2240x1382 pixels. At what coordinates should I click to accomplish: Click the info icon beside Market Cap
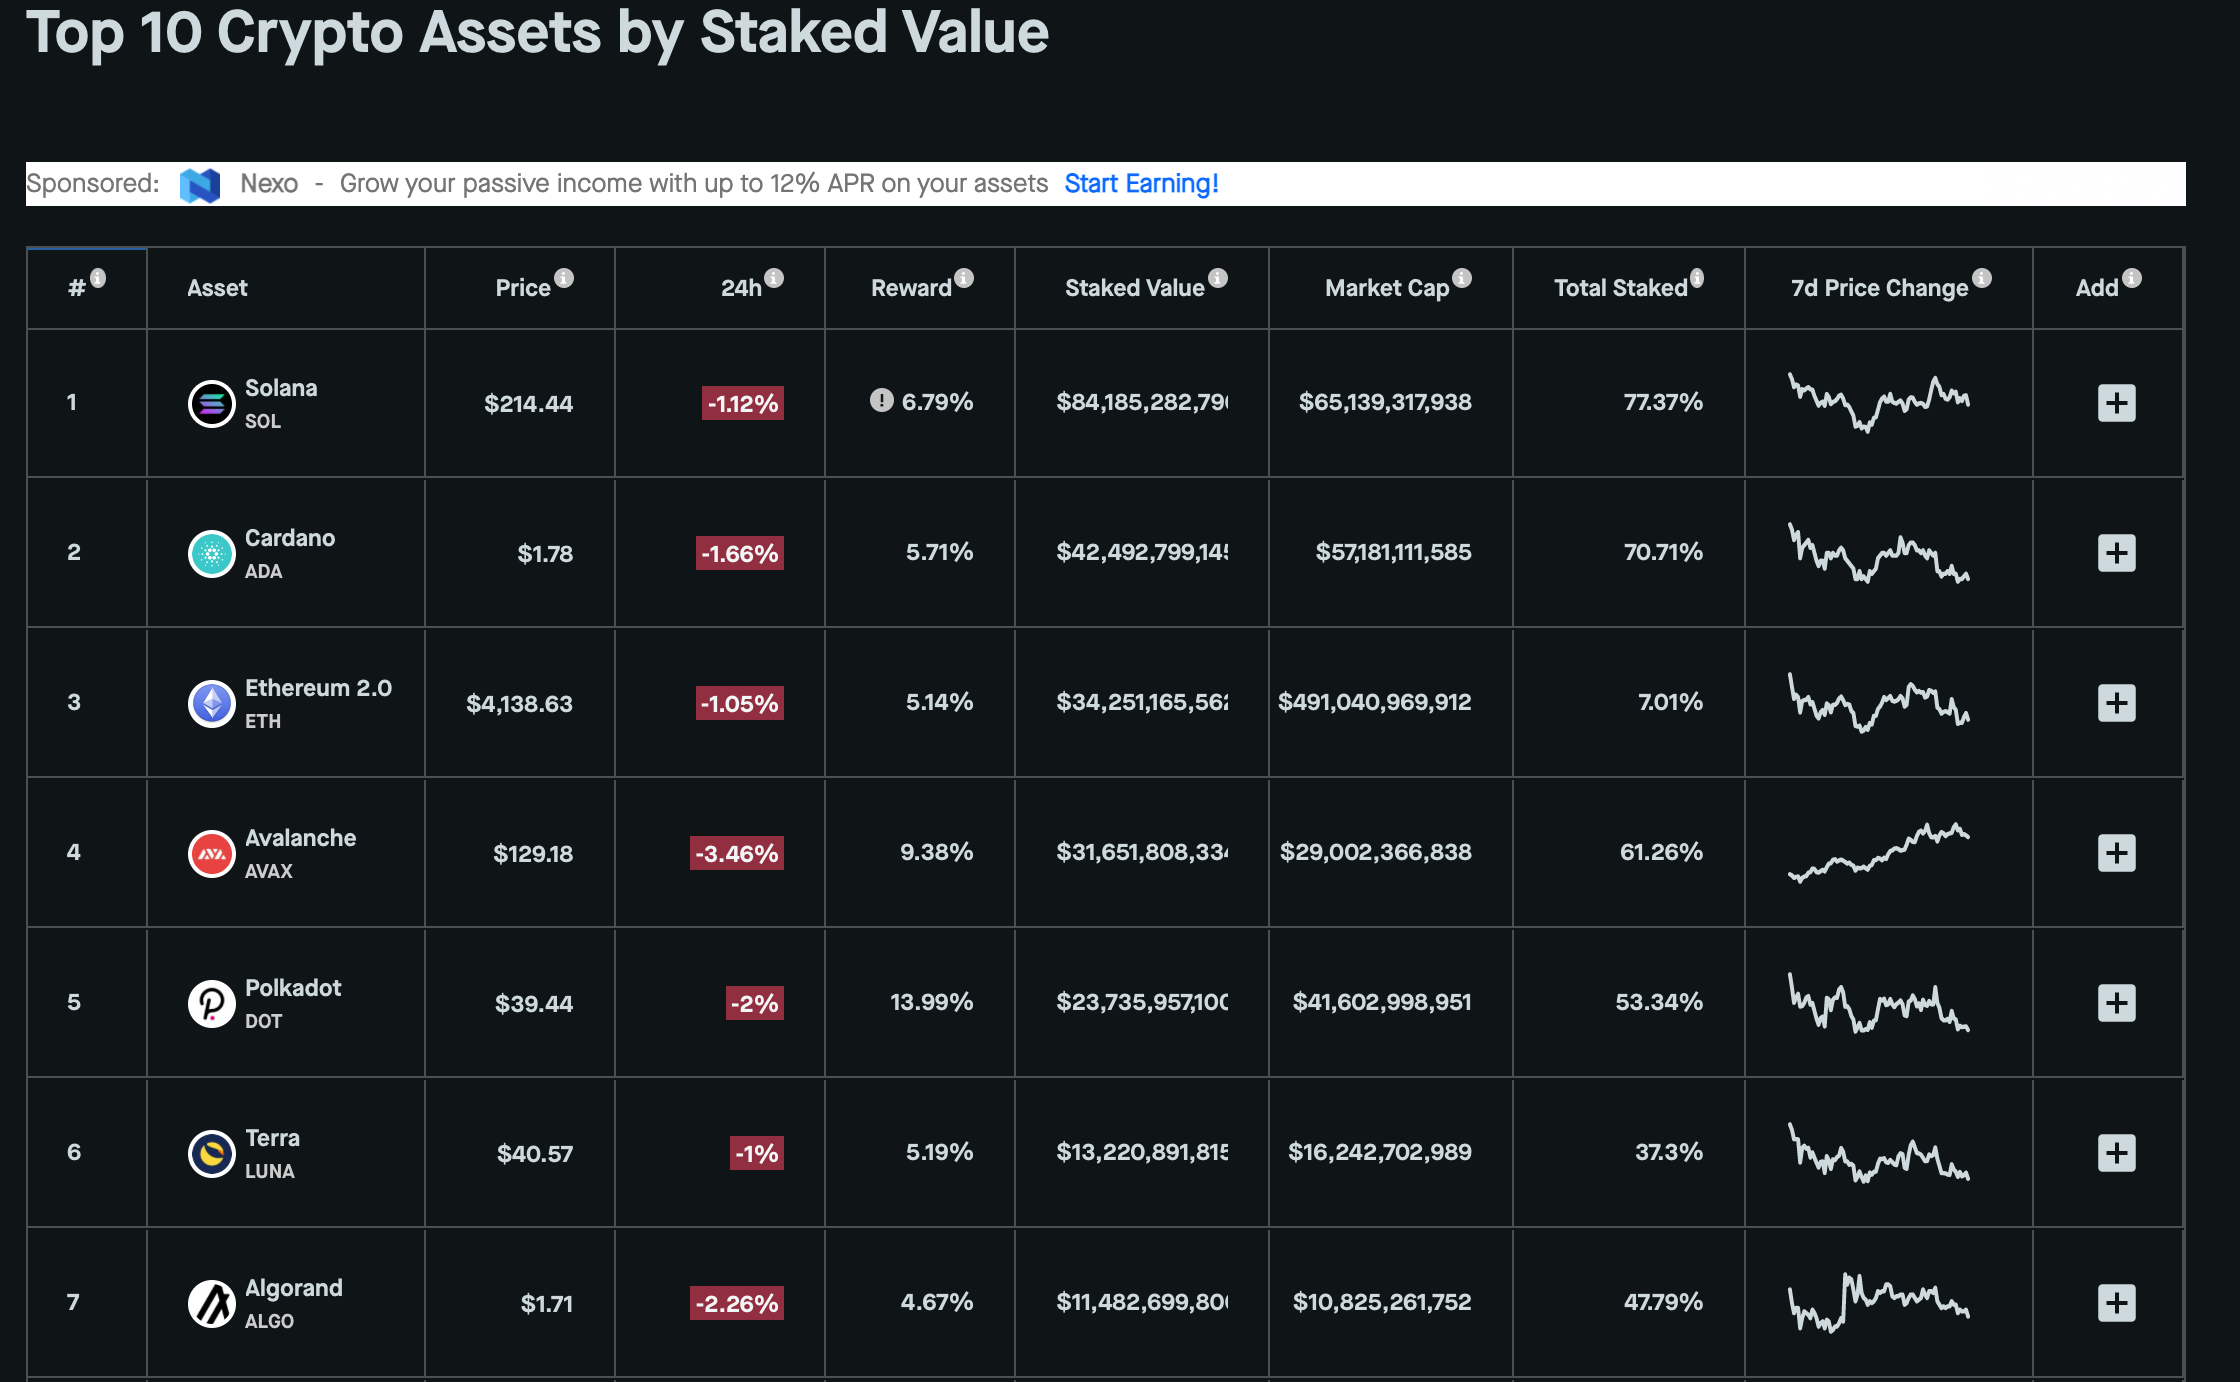pyautogui.click(x=1462, y=278)
